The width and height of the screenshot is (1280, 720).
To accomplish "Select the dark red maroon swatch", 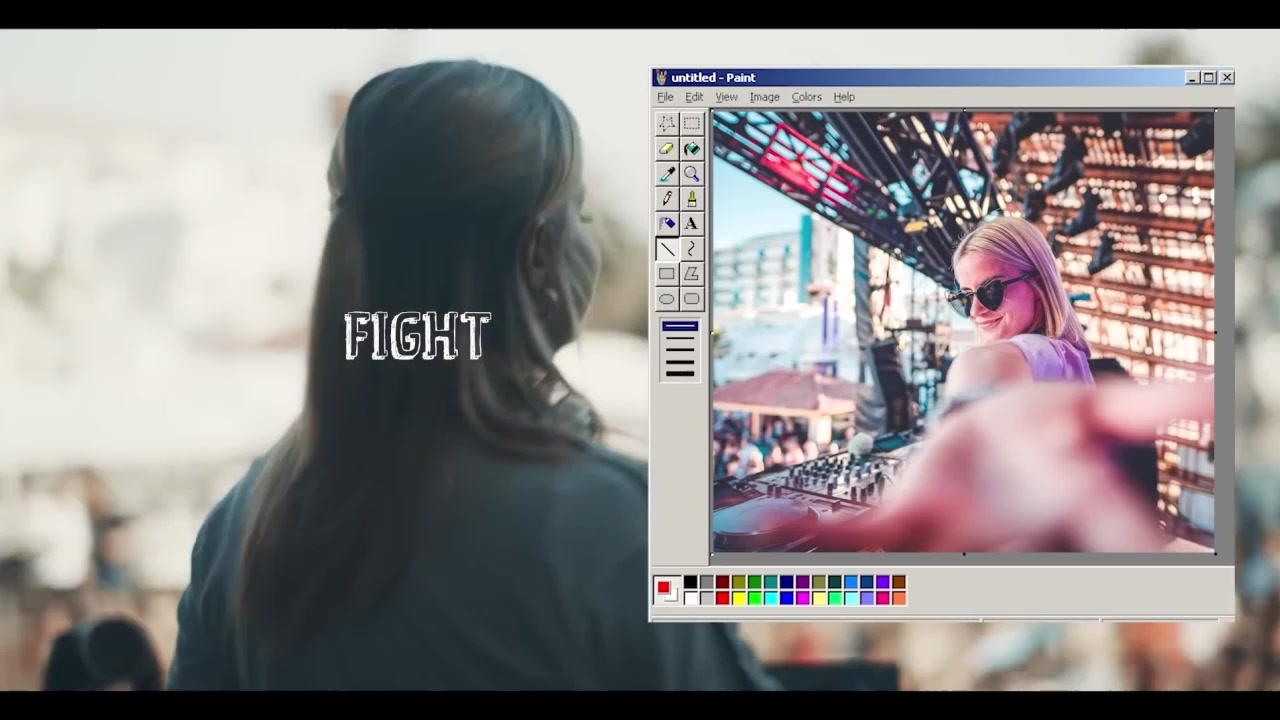I will (723, 582).
